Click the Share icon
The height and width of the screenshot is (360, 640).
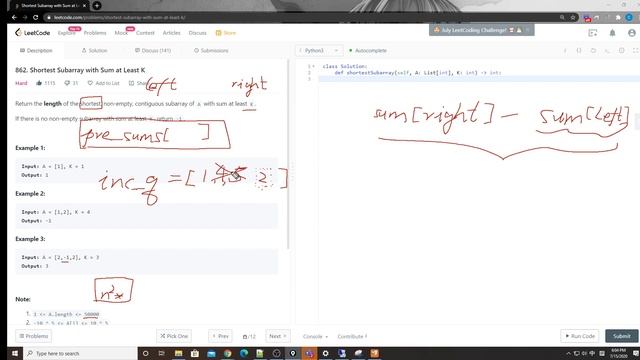131,83
